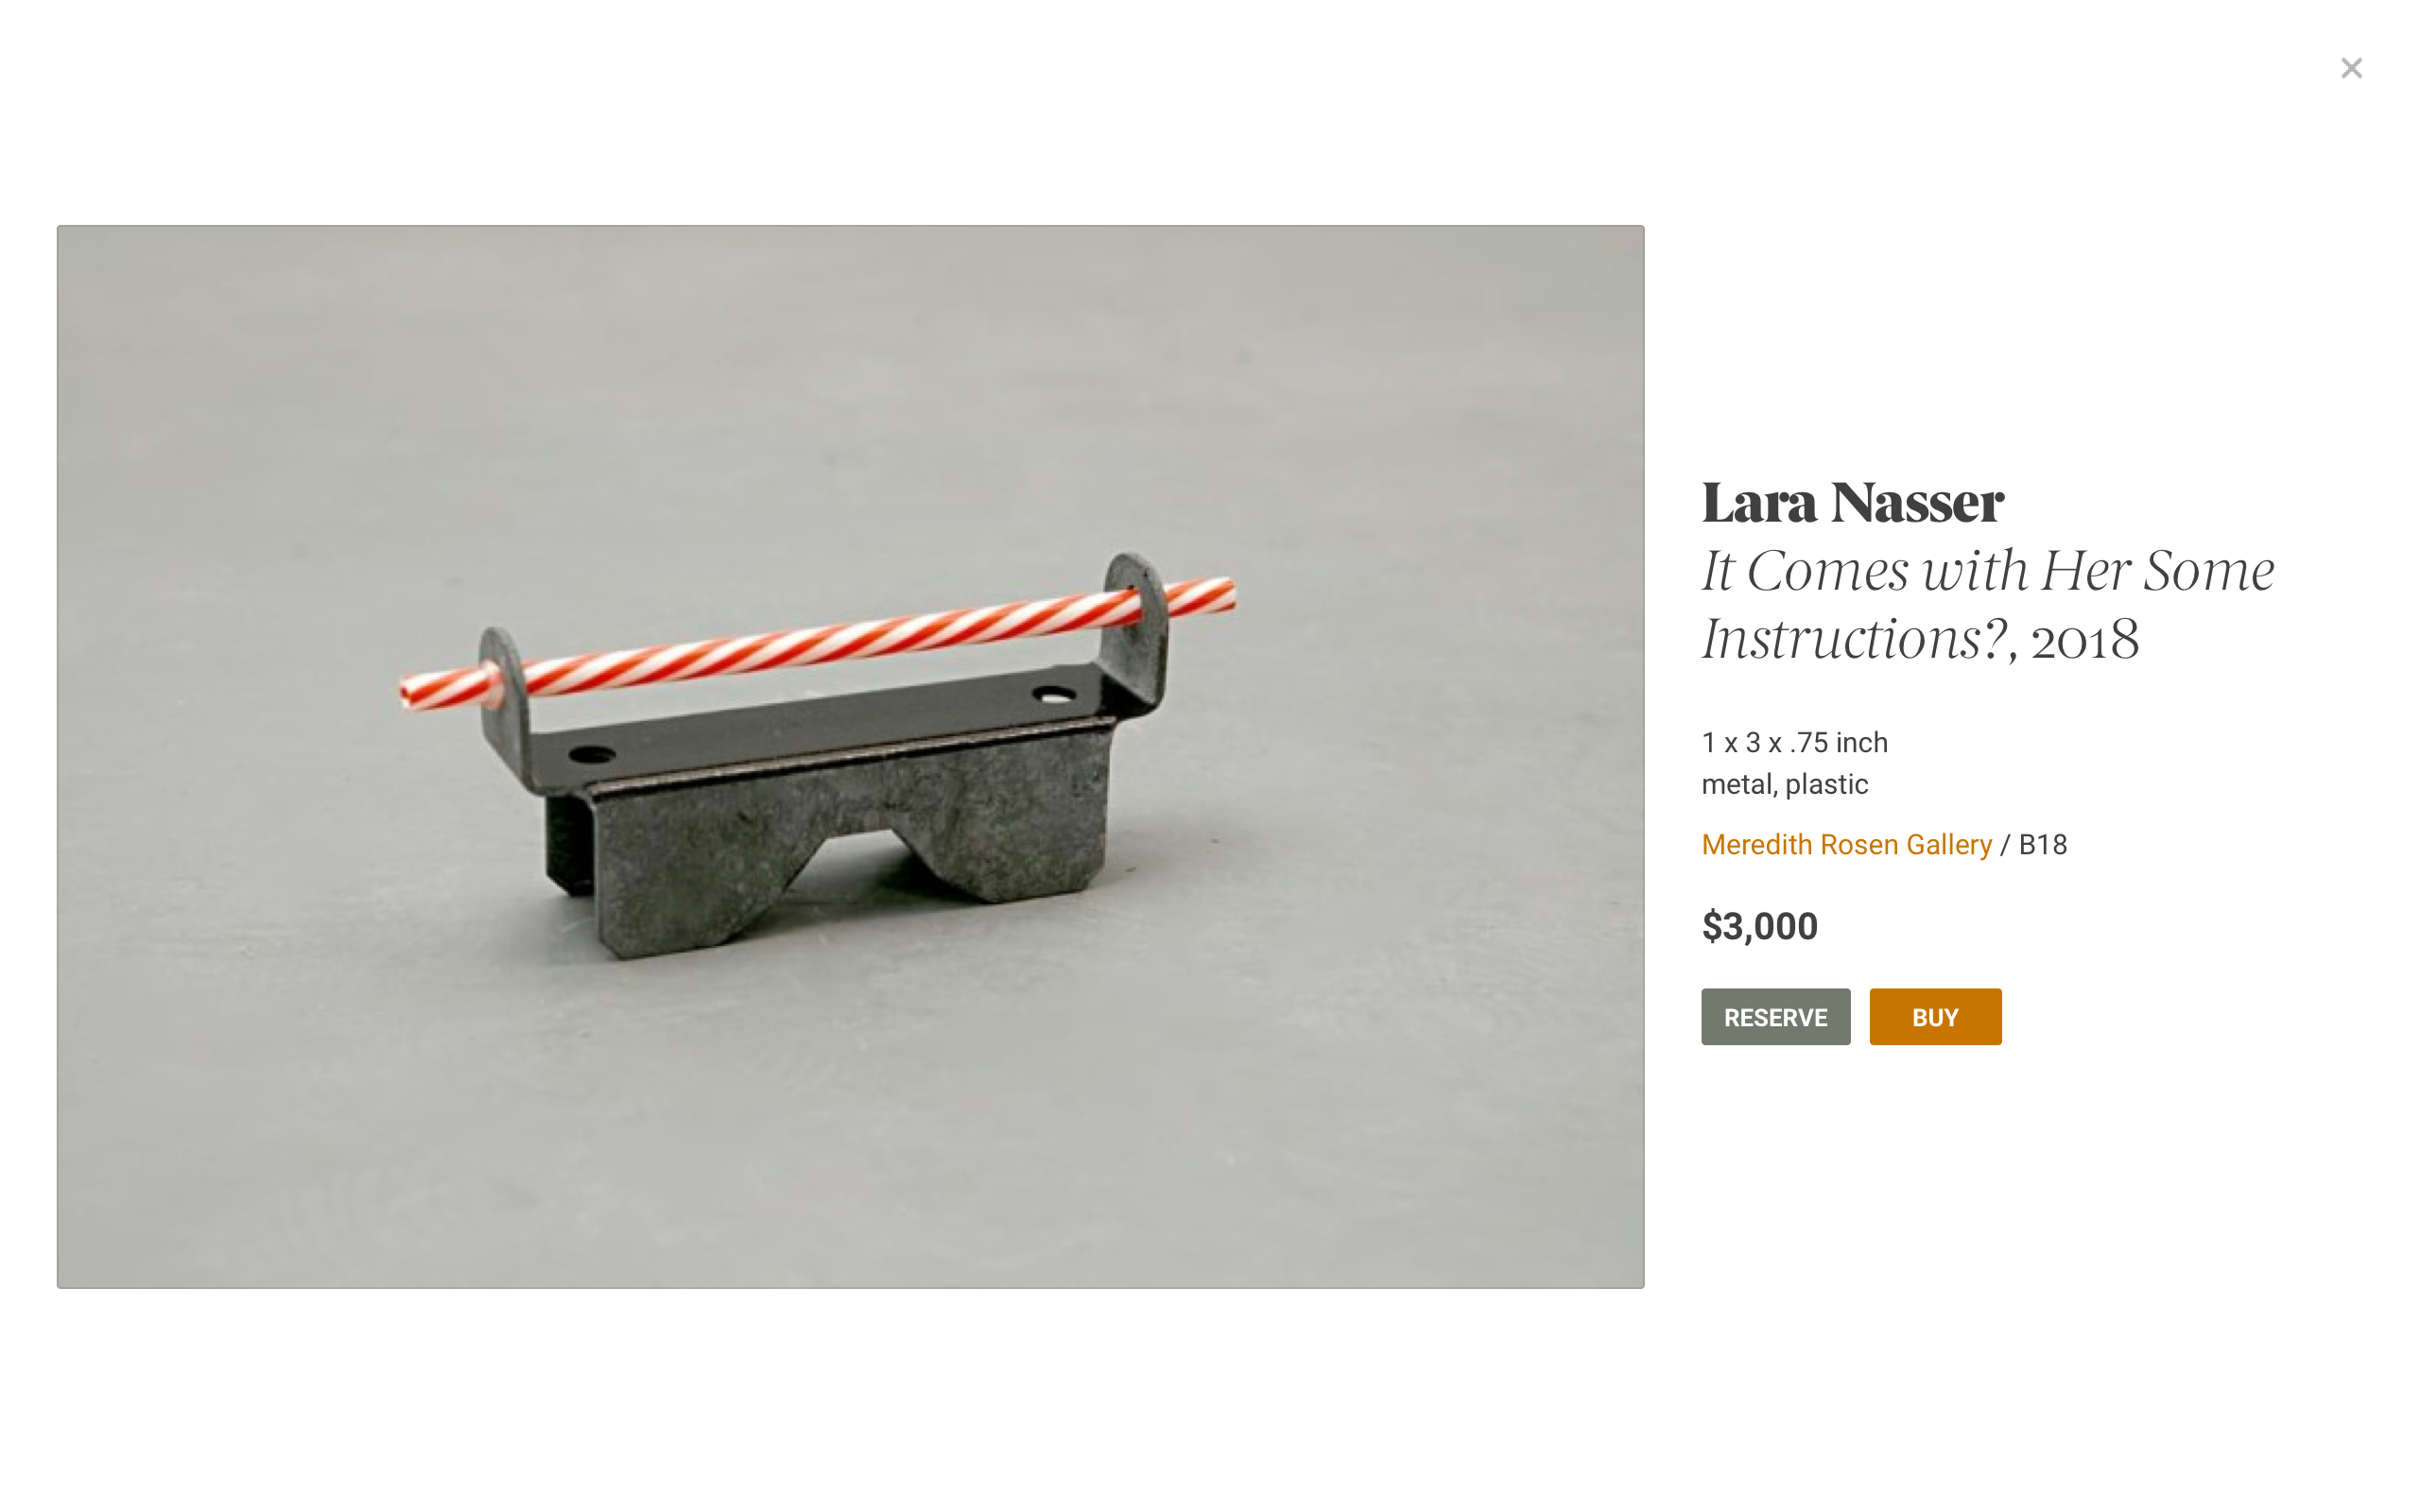Select the italic artwork title text

click(x=1988, y=604)
